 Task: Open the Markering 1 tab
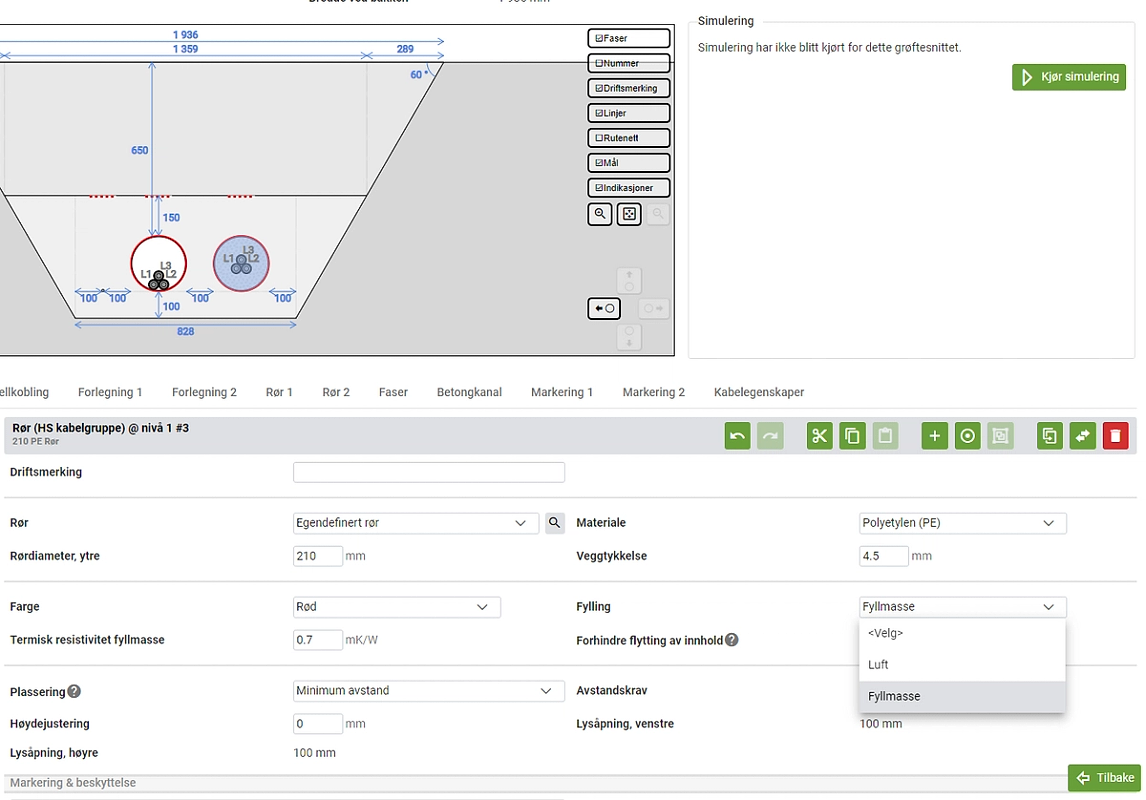point(562,392)
